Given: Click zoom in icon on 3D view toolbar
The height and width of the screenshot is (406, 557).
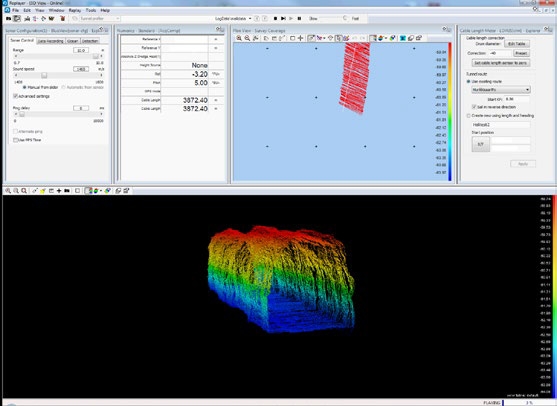Looking at the screenshot, I should (x=8, y=191).
